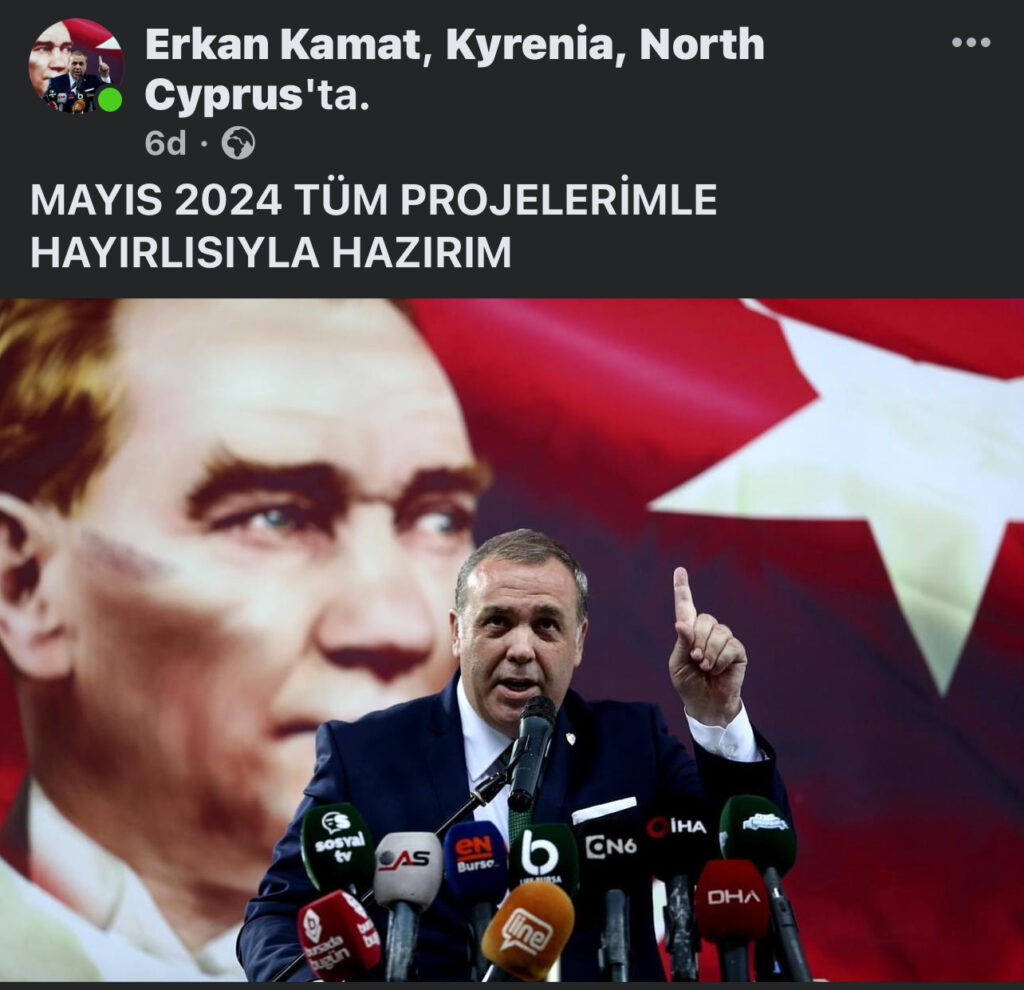1024x990 pixels.
Task: Click the 6d post timestamp
Action: coord(165,143)
